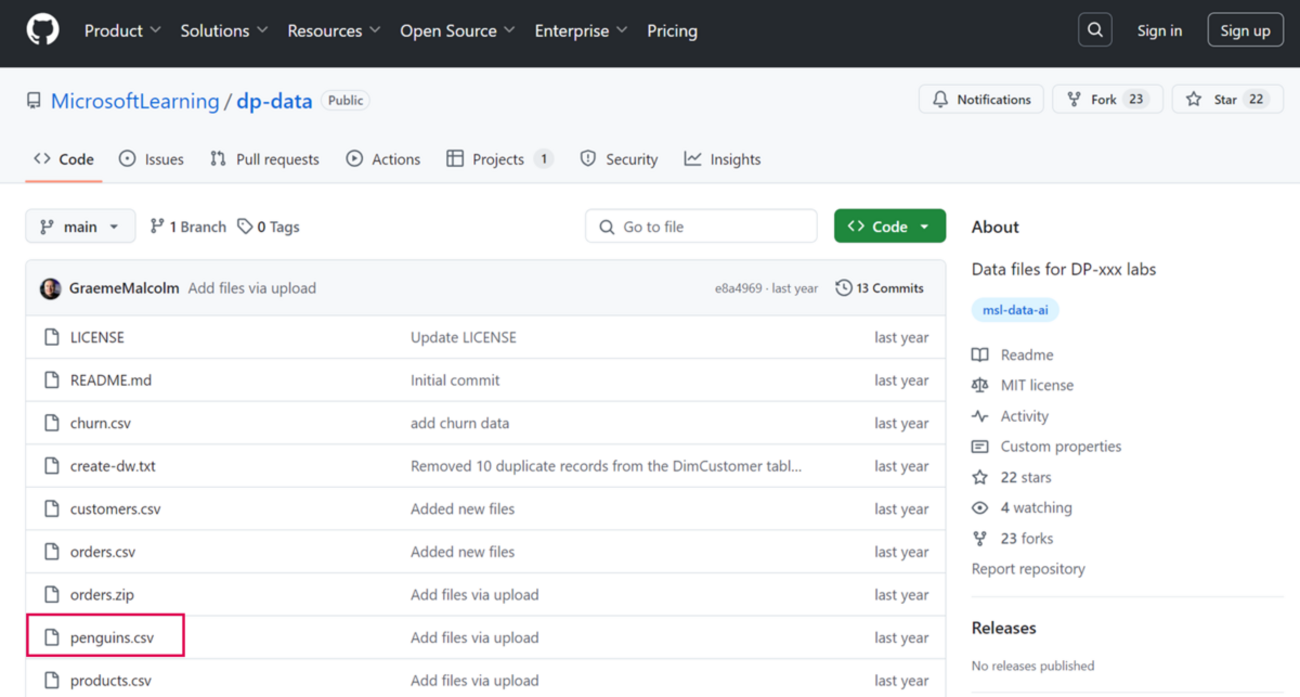Image resolution: width=1300 pixels, height=697 pixels.
Task: Click the file icon next to churn.csv
Action: point(52,423)
